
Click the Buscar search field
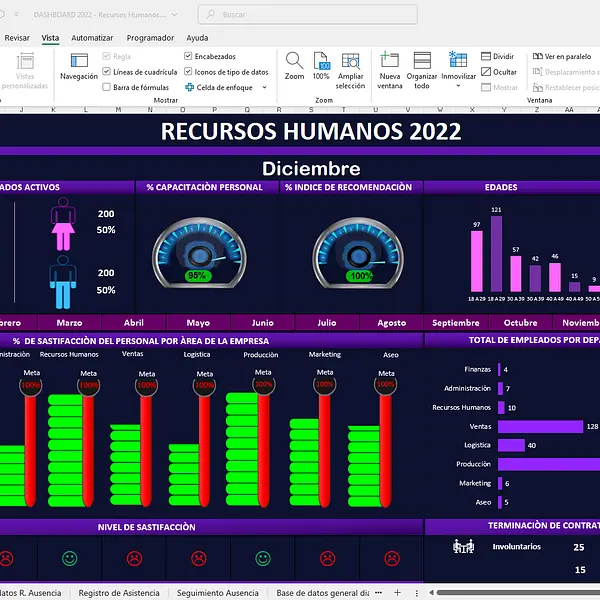308,15
